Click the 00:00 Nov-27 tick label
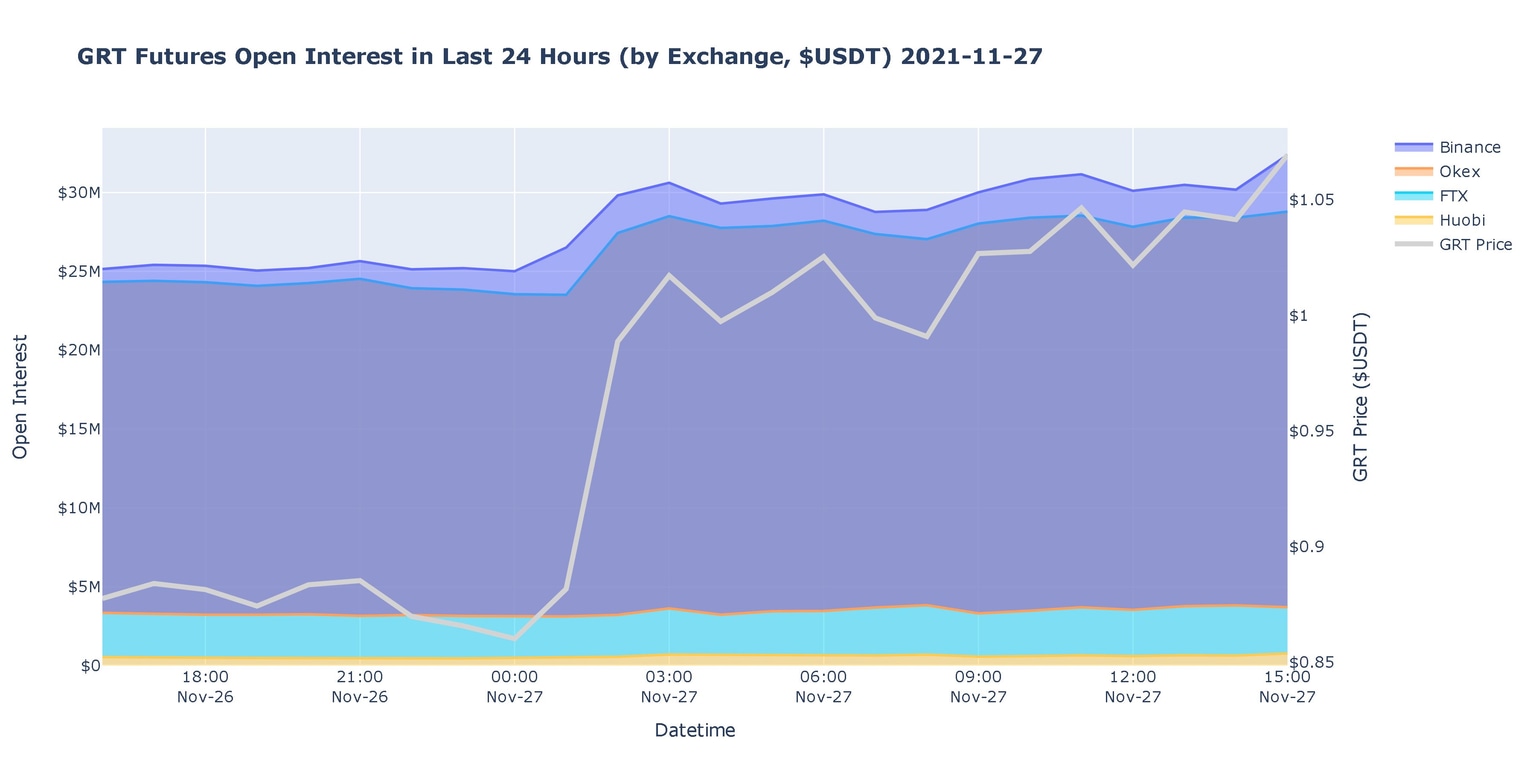Viewport: 1536px width, 768px height. [514, 687]
